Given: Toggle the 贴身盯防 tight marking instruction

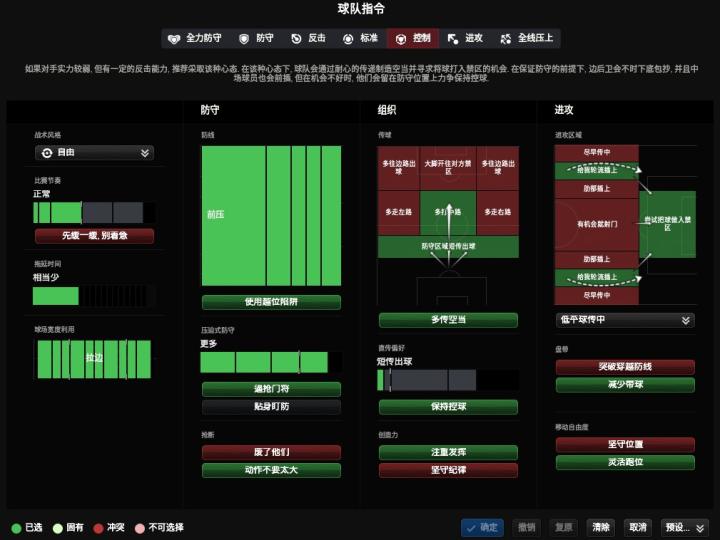Looking at the screenshot, I should tap(271, 407).
